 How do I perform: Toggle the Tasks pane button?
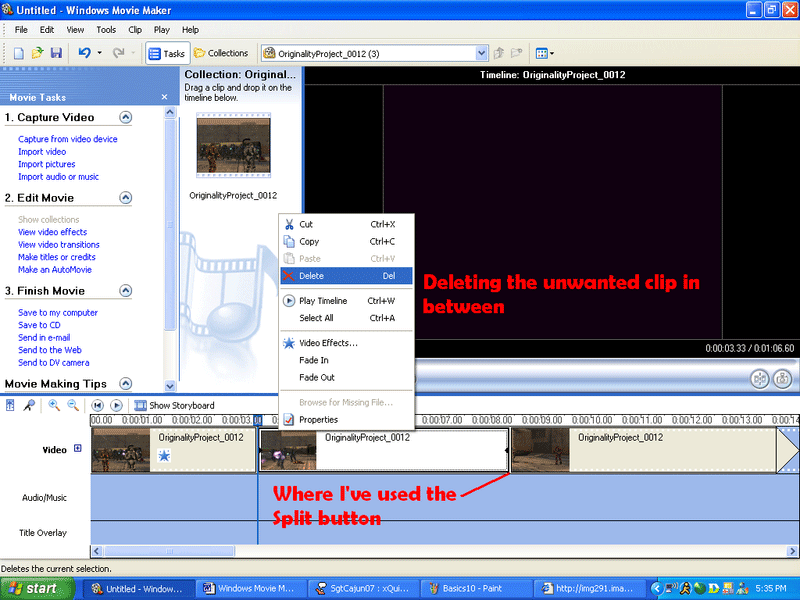pyautogui.click(x=166, y=53)
